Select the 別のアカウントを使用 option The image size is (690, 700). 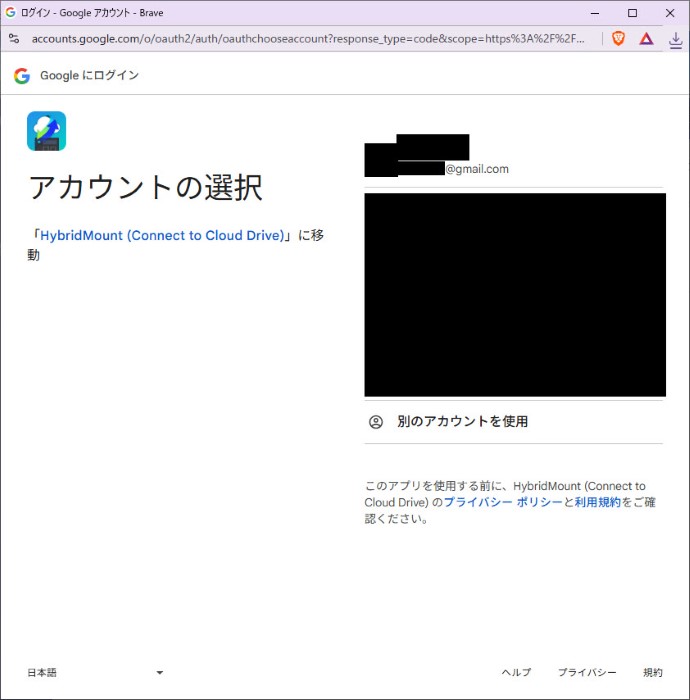(x=462, y=422)
